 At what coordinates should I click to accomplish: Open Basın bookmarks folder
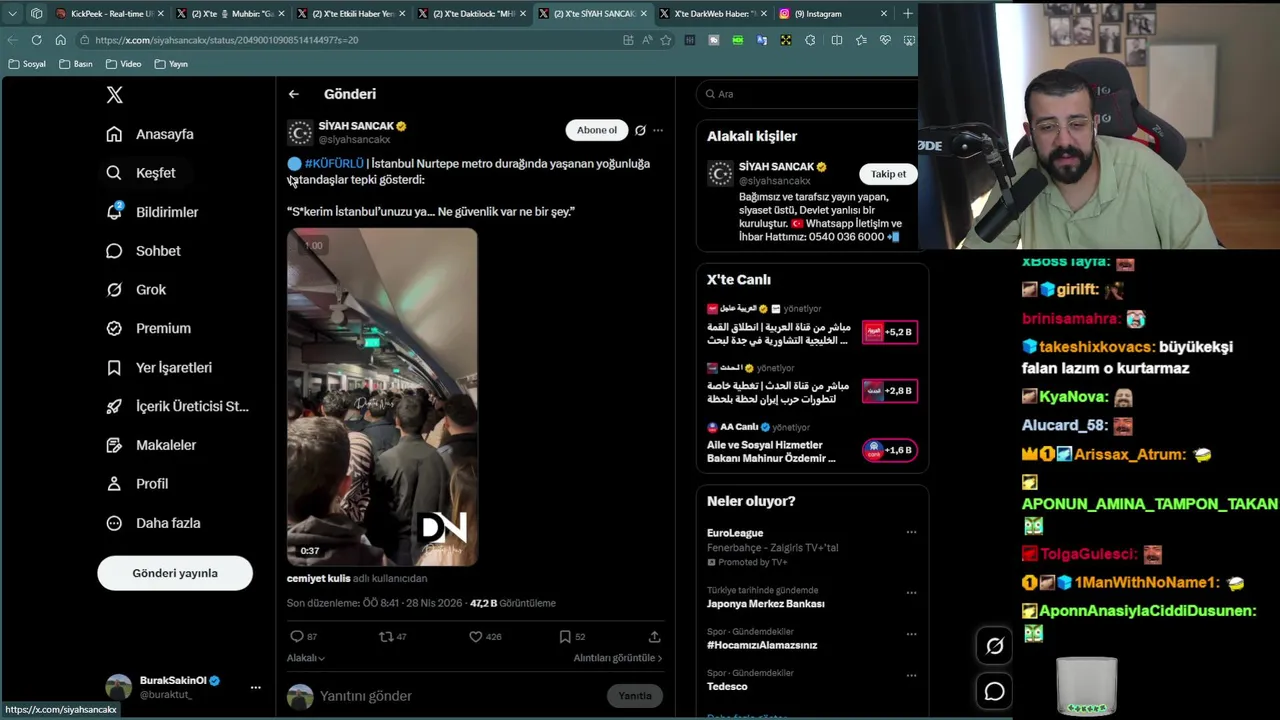(76, 64)
